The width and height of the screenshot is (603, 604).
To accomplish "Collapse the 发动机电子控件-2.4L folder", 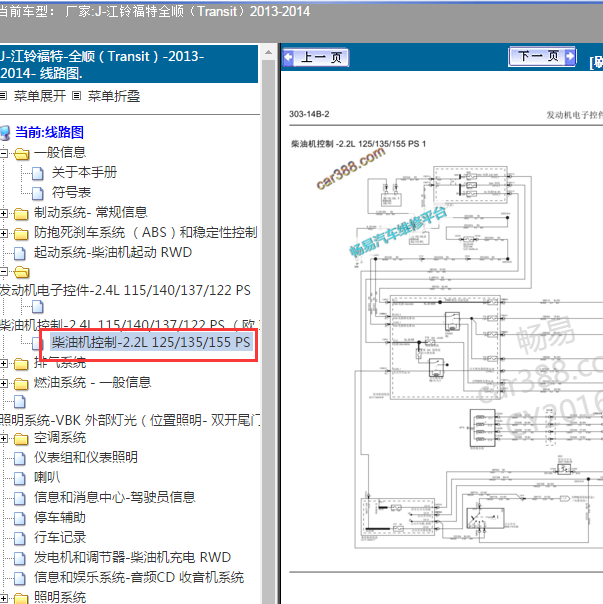I will click(x=3, y=272).
